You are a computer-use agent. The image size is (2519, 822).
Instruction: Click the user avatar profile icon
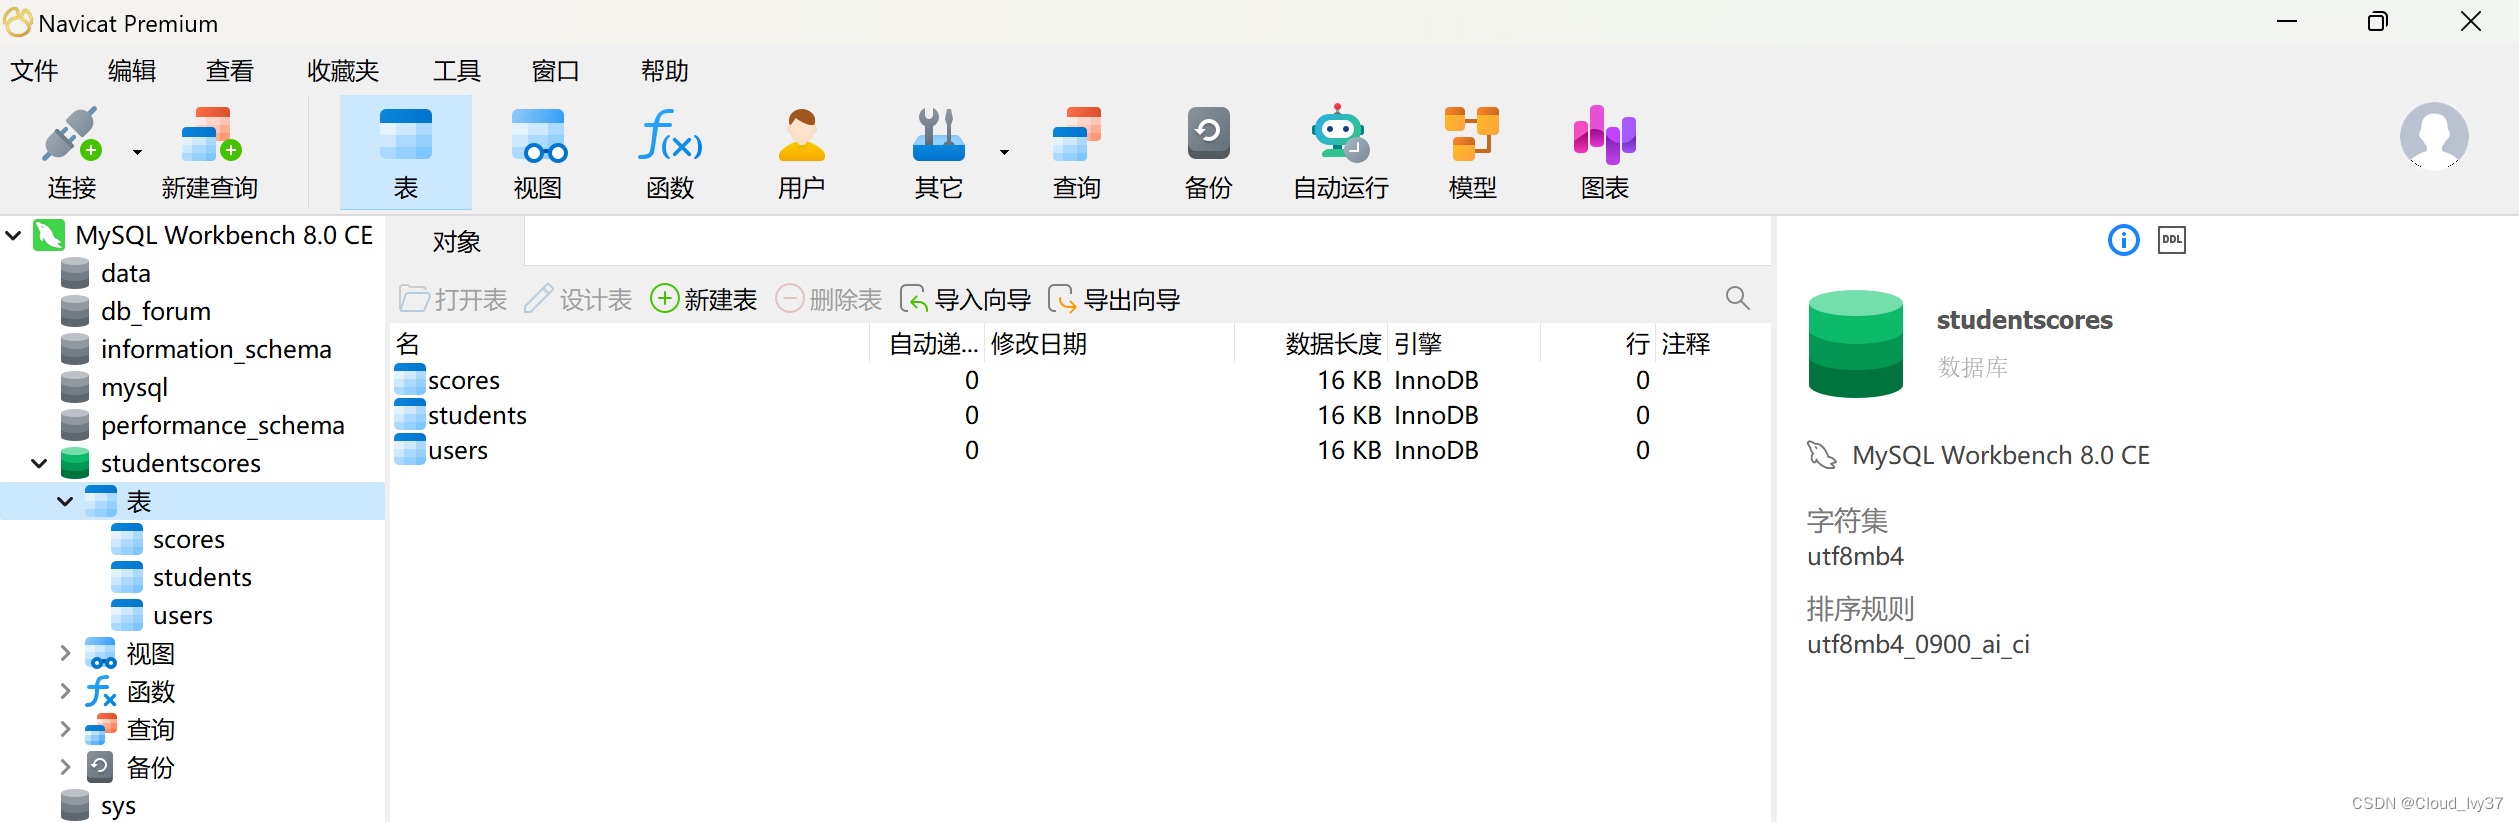pos(2434,136)
